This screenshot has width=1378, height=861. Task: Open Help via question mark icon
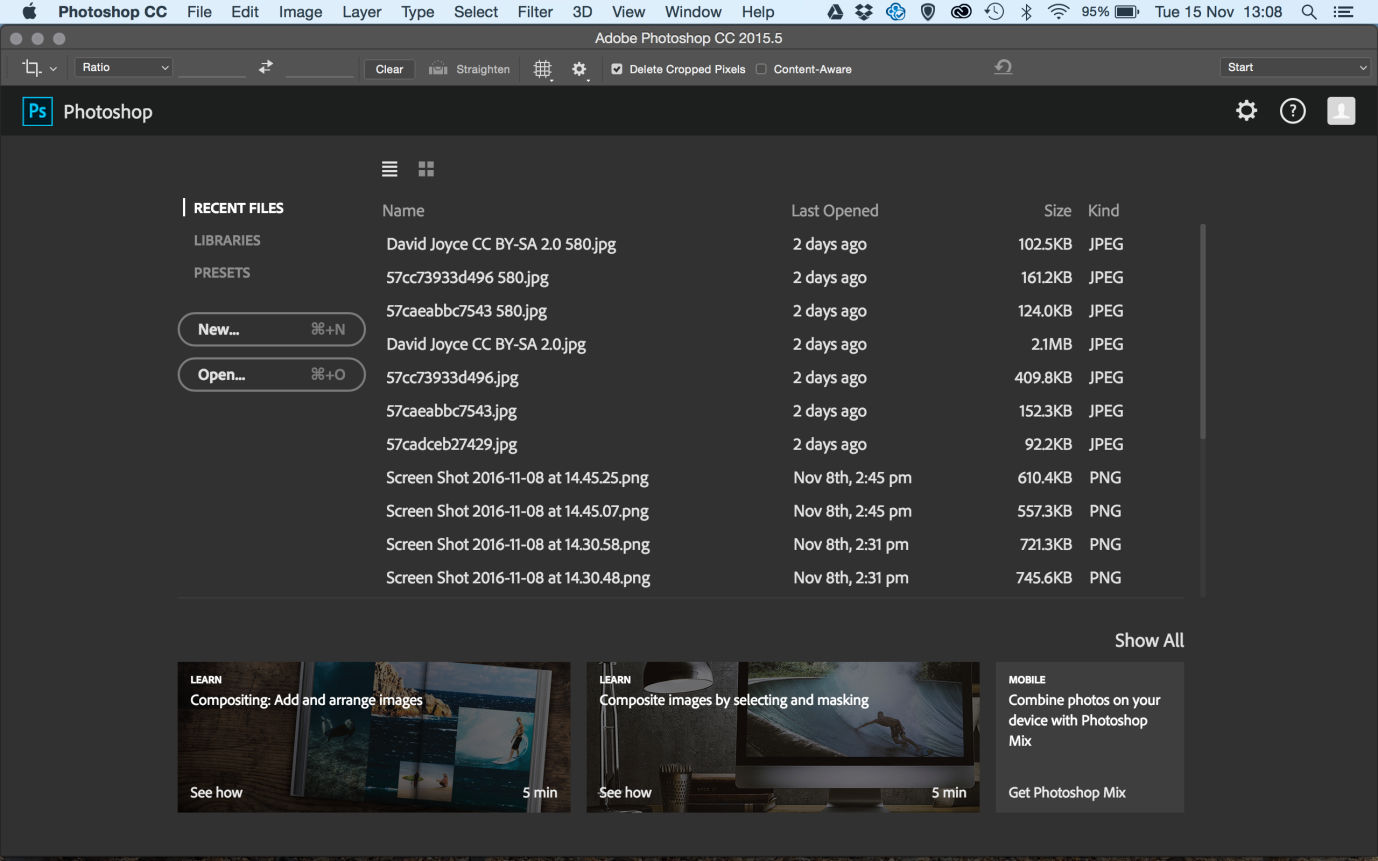[x=1293, y=111]
